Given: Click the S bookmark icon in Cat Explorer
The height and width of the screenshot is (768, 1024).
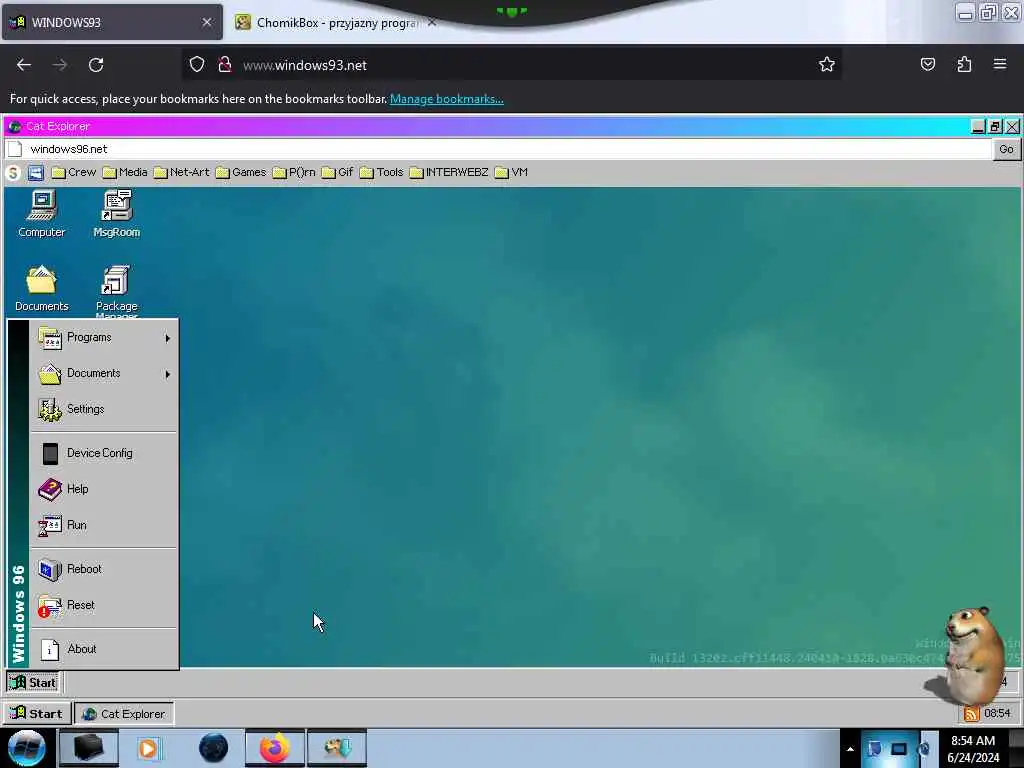Looking at the screenshot, I should (13, 172).
